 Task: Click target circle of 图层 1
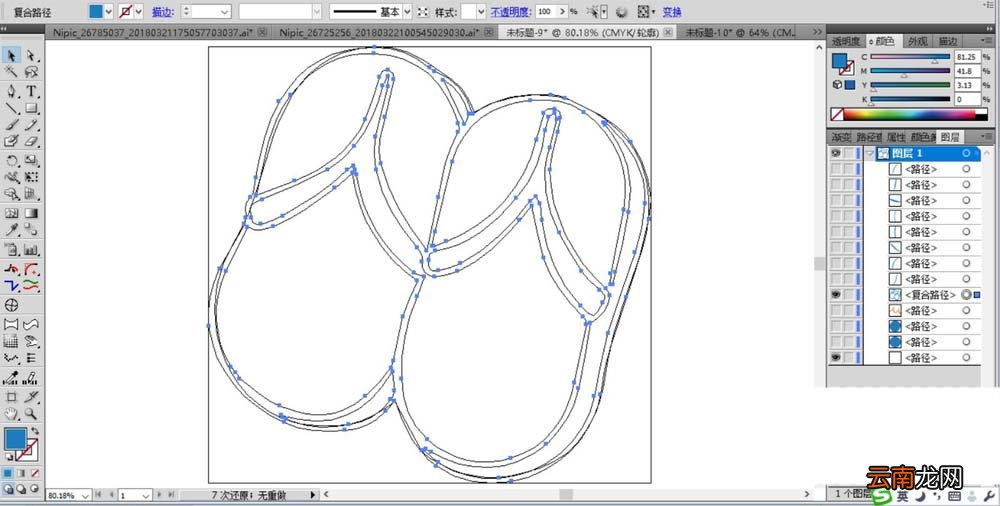coord(966,153)
